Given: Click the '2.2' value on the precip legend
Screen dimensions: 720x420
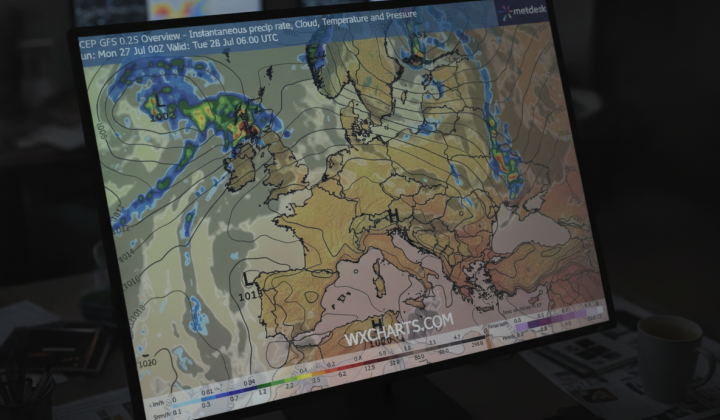Looking at the screenshot, I should point(289,386).
